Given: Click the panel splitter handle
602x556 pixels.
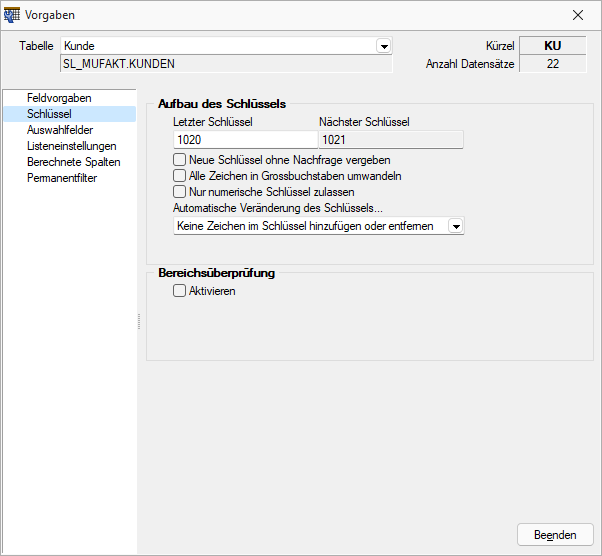Looking at the screenshot, I should point(139,321).
